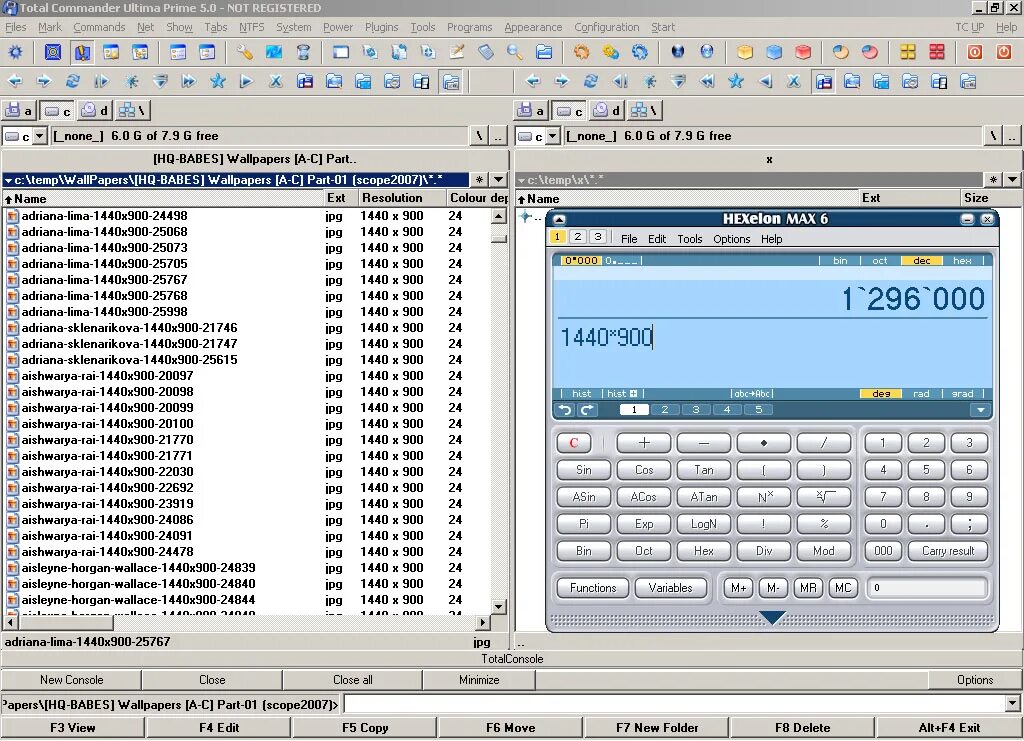
Task: Click the blue wavy picture icon
Action: tap(274, 52)
